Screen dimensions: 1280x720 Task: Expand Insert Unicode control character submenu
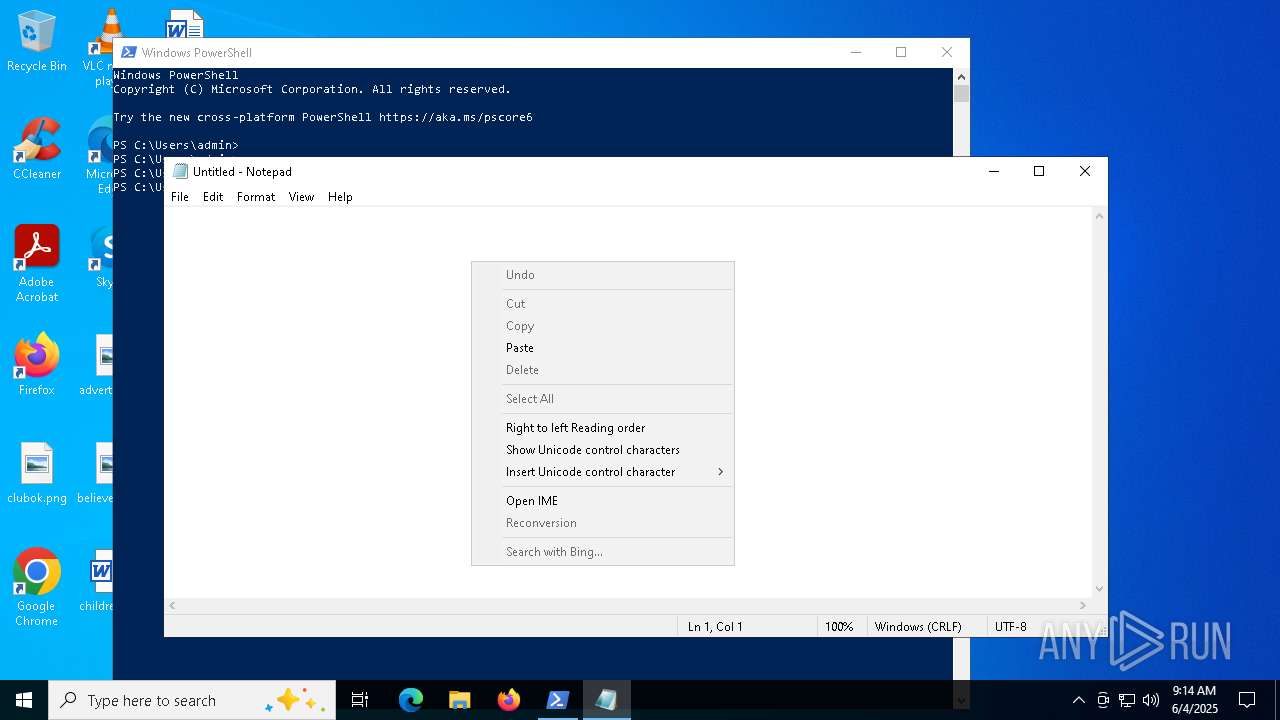[x=603, y=472]
